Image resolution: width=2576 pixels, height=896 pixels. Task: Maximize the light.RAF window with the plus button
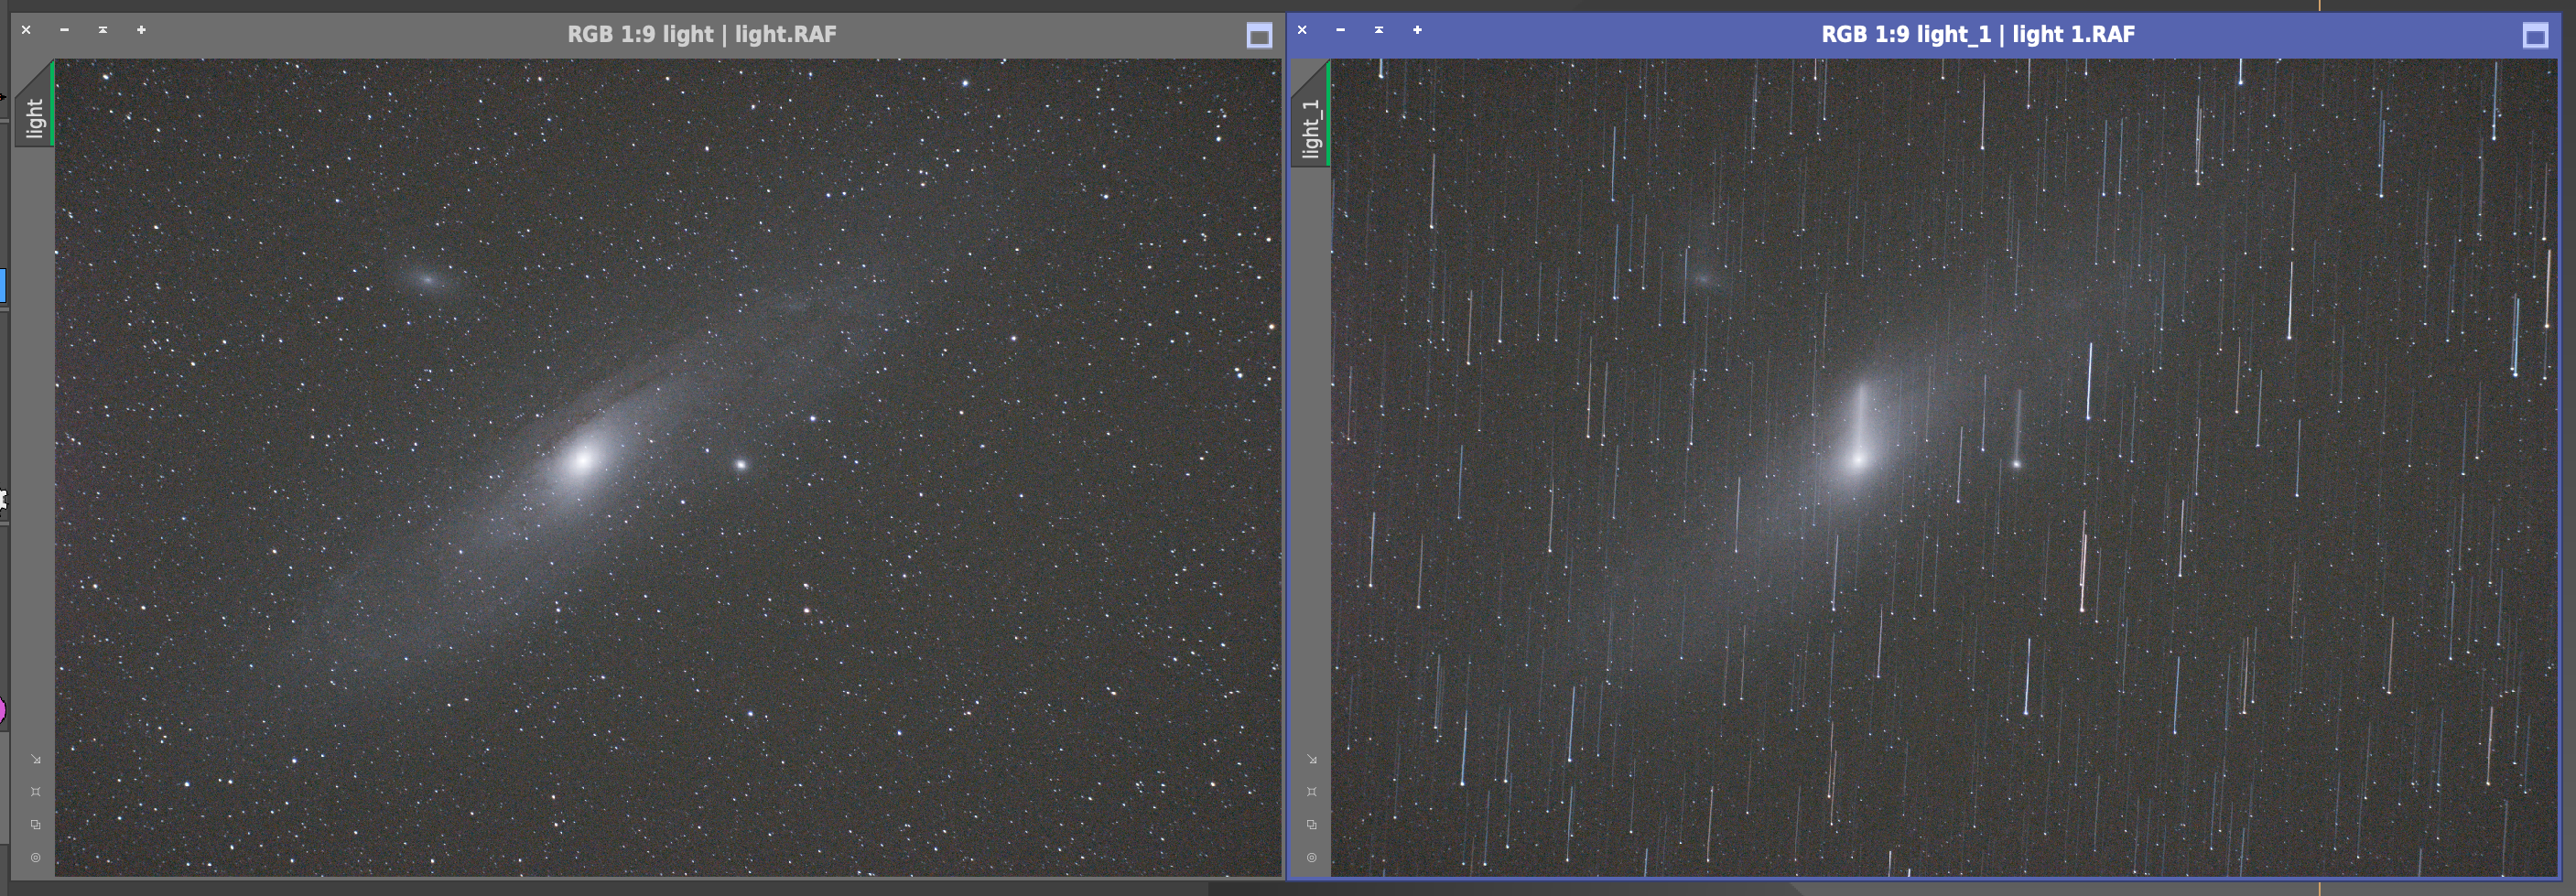pos(141,30)
